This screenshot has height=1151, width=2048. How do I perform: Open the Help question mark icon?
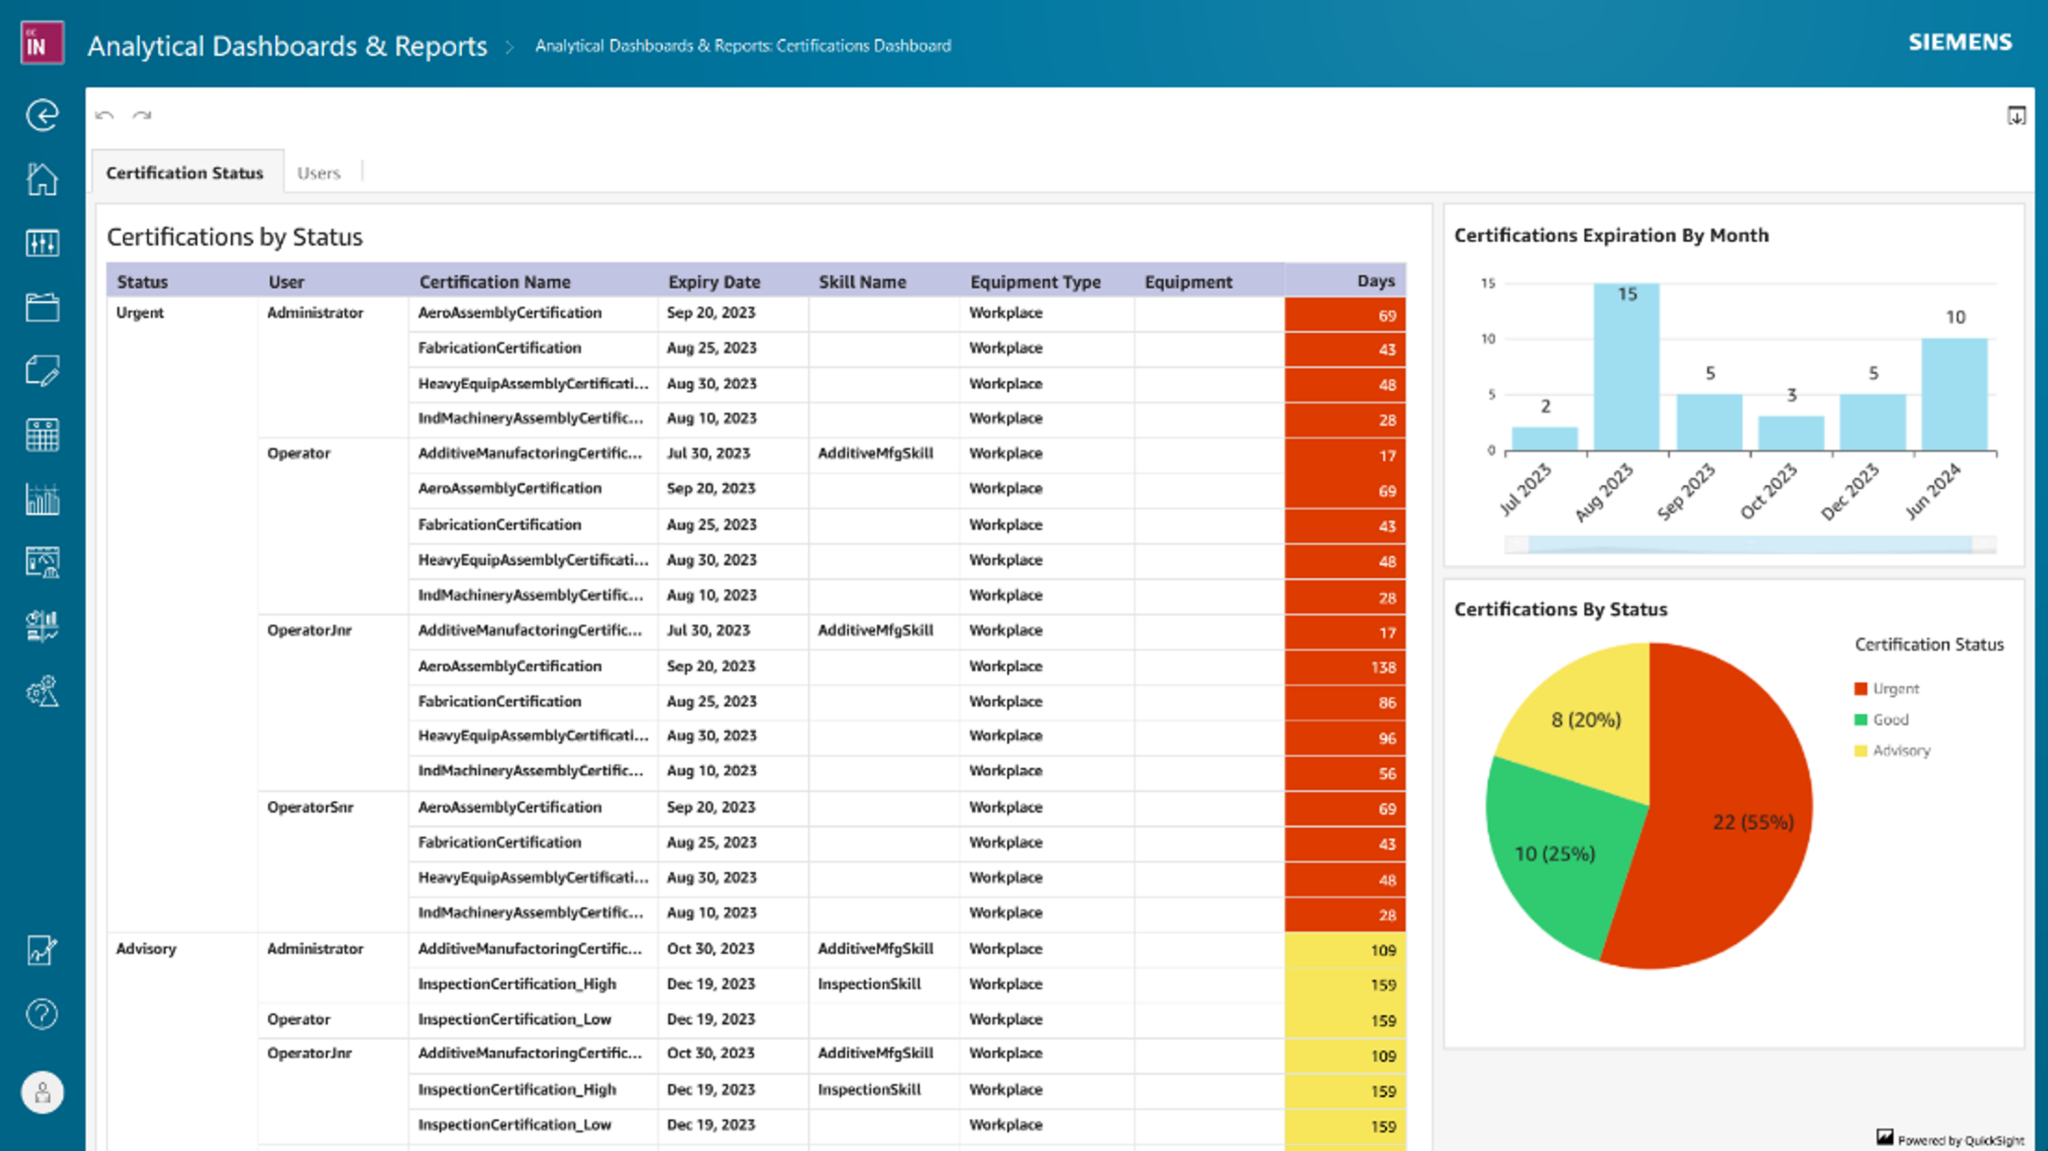(x=41, y=1014)
